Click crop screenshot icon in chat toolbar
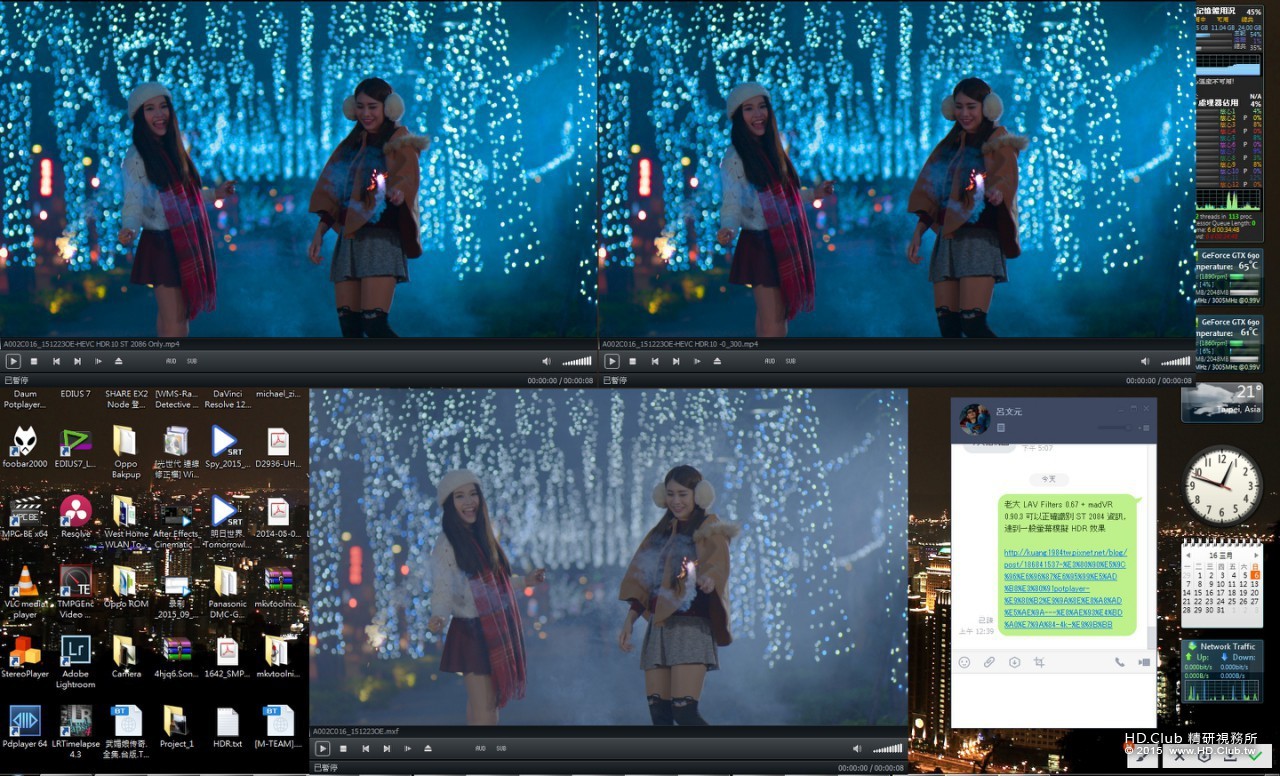This screenshot has height=776, width=1280. point(1039,662)
